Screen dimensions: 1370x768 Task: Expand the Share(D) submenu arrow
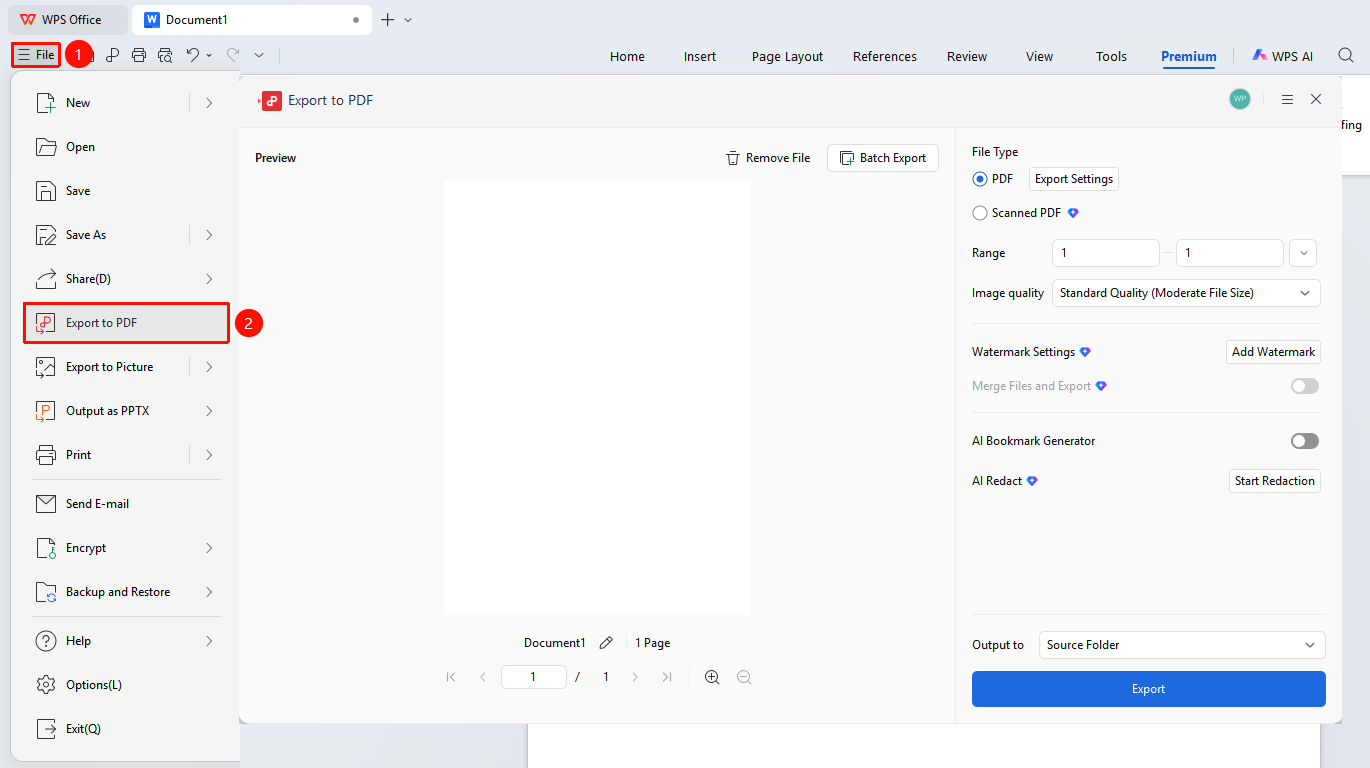point(209,279)
